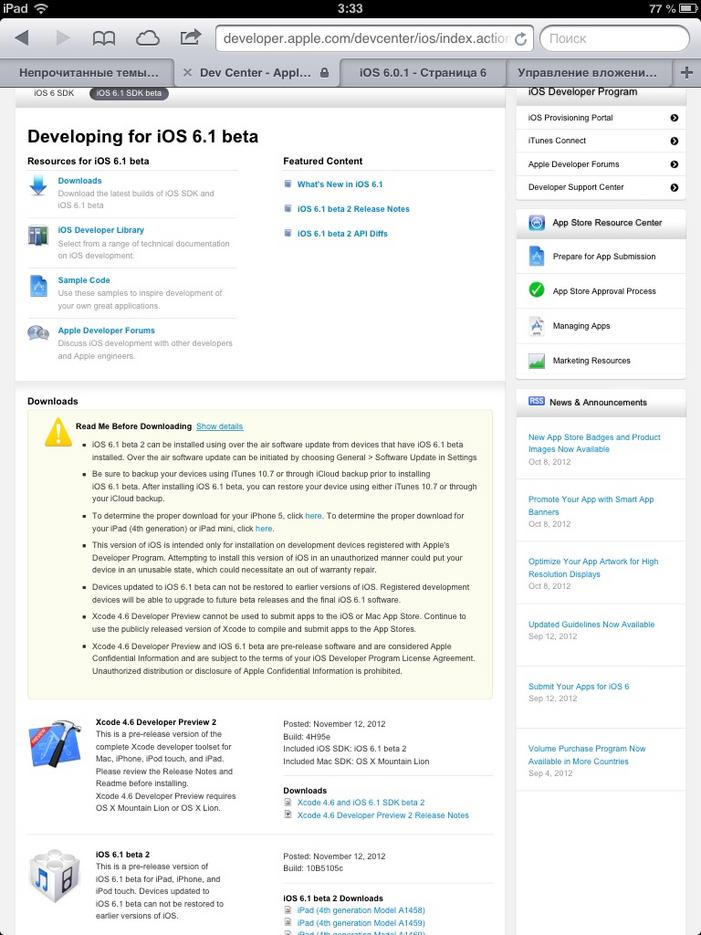Download iPad 4th generation Model A1458
This screenshot has width=701, height=935.
point(361,910)
